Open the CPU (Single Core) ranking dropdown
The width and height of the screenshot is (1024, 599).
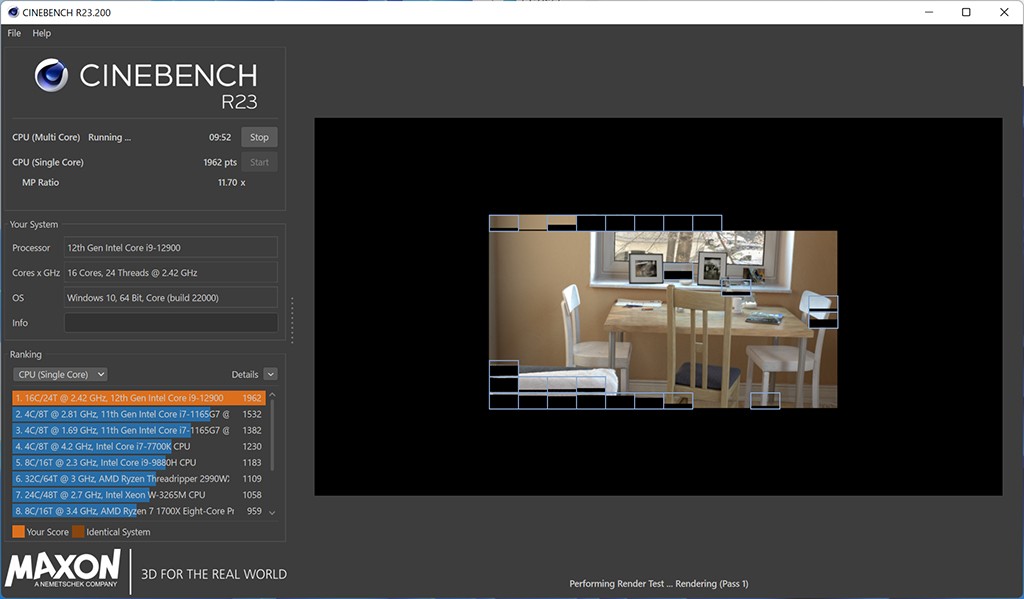point(60,374)
